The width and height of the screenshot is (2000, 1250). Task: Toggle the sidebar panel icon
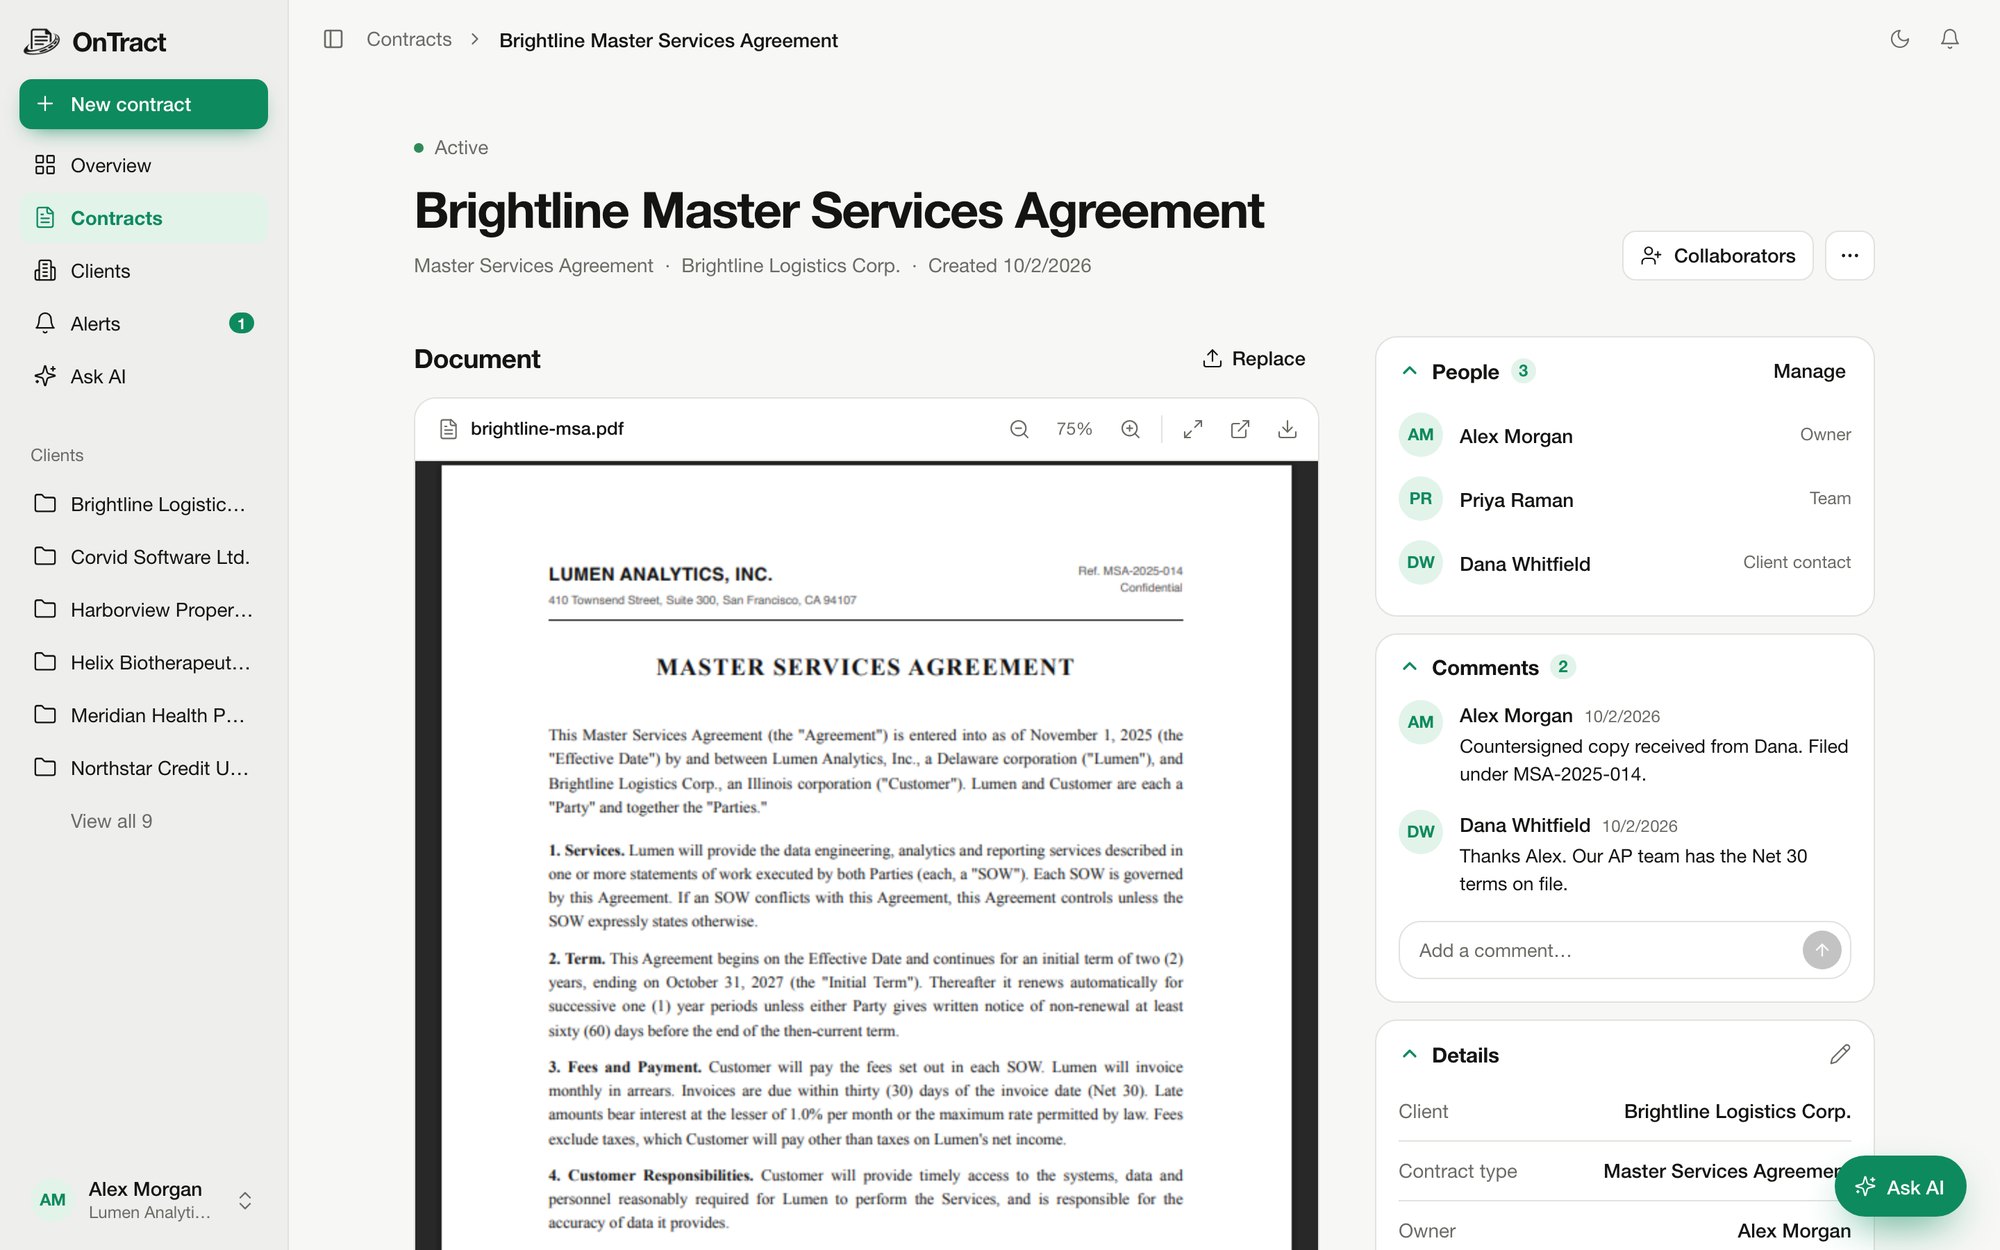[x=333, y=39]
